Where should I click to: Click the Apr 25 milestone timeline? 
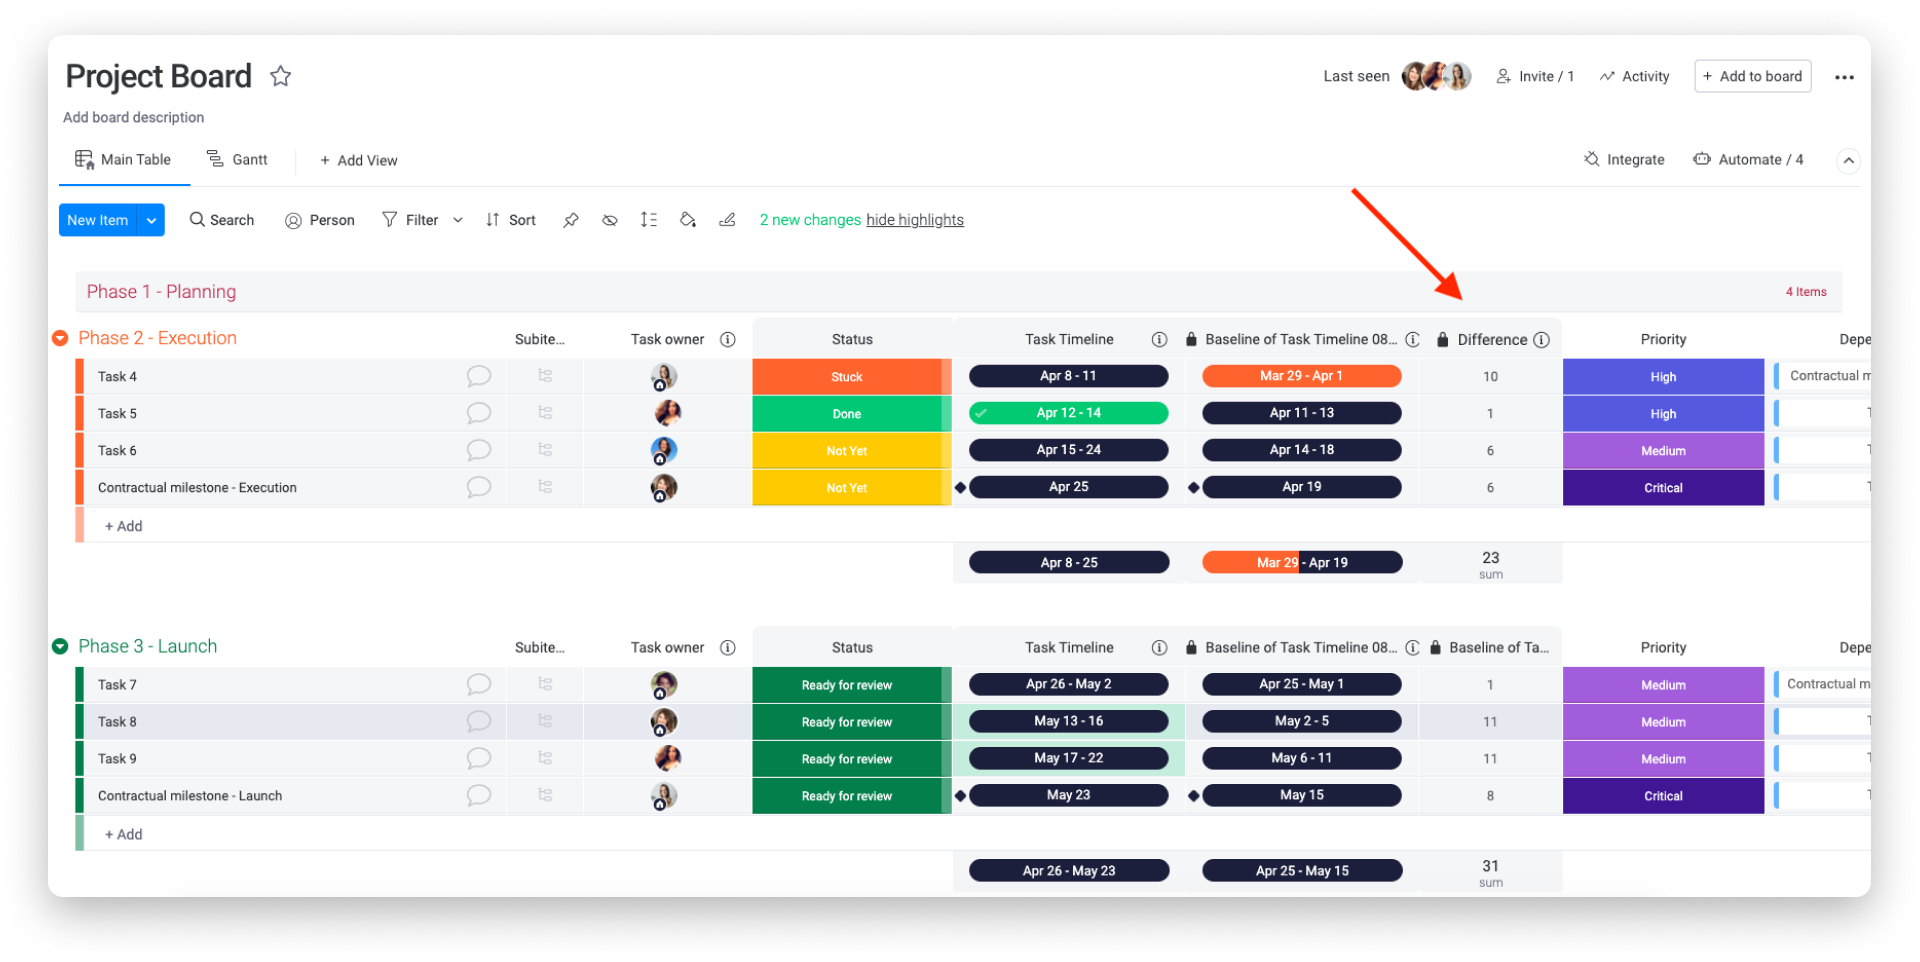pyautogui.click(x=1068, y=487)
